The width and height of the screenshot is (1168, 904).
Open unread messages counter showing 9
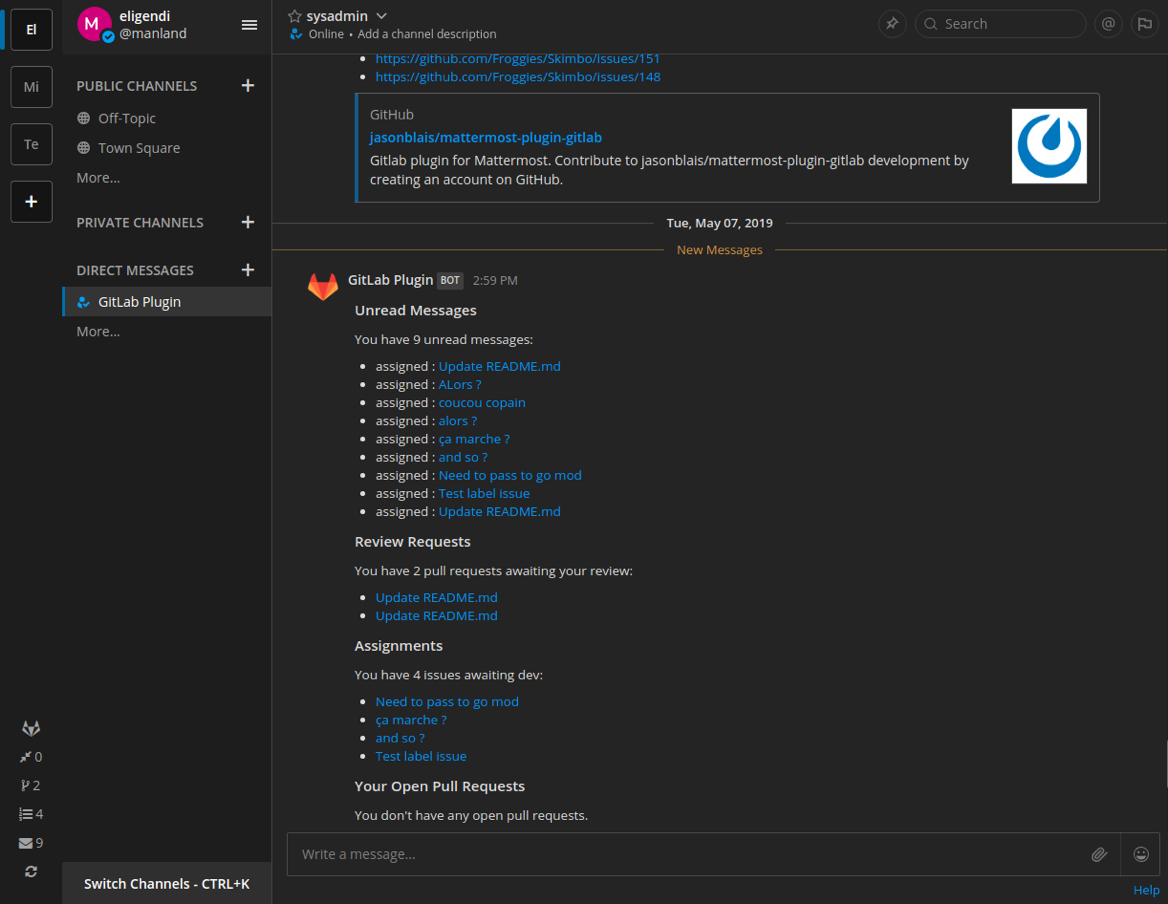pyautogui.click(x=31, y=843)
